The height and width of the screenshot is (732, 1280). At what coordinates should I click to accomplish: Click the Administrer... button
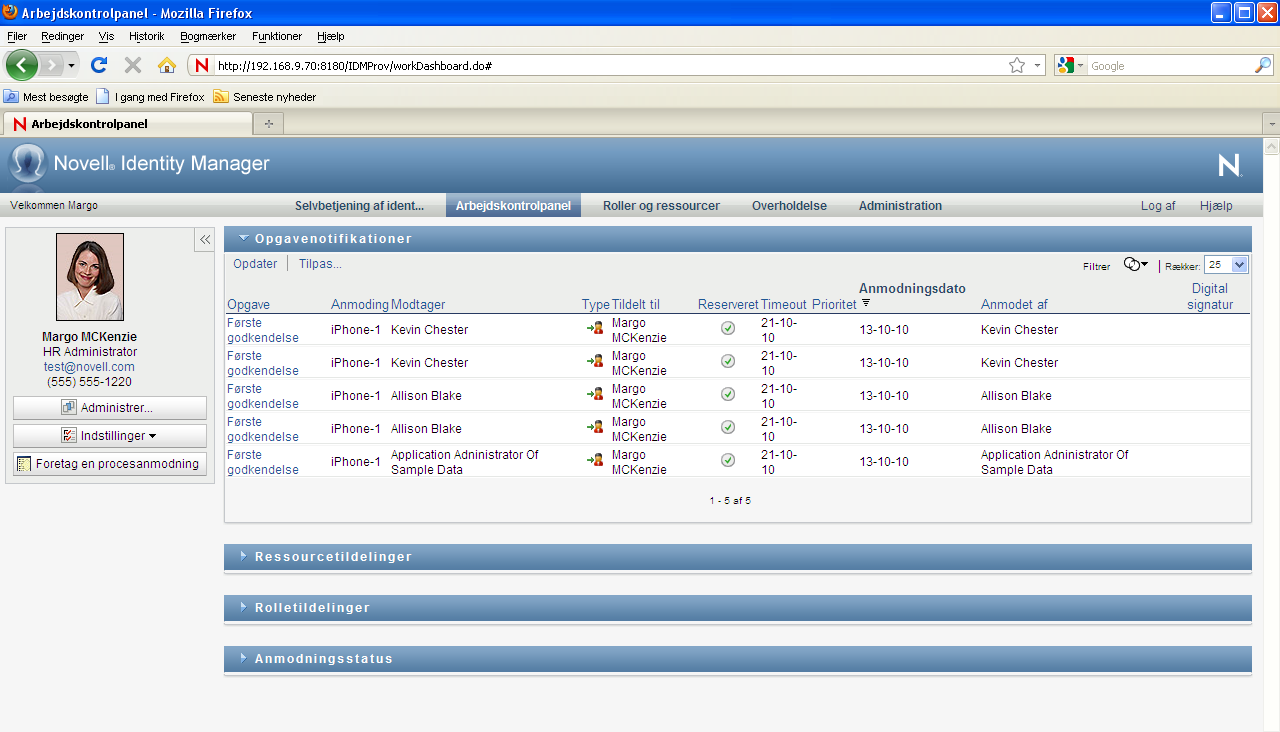110,408
